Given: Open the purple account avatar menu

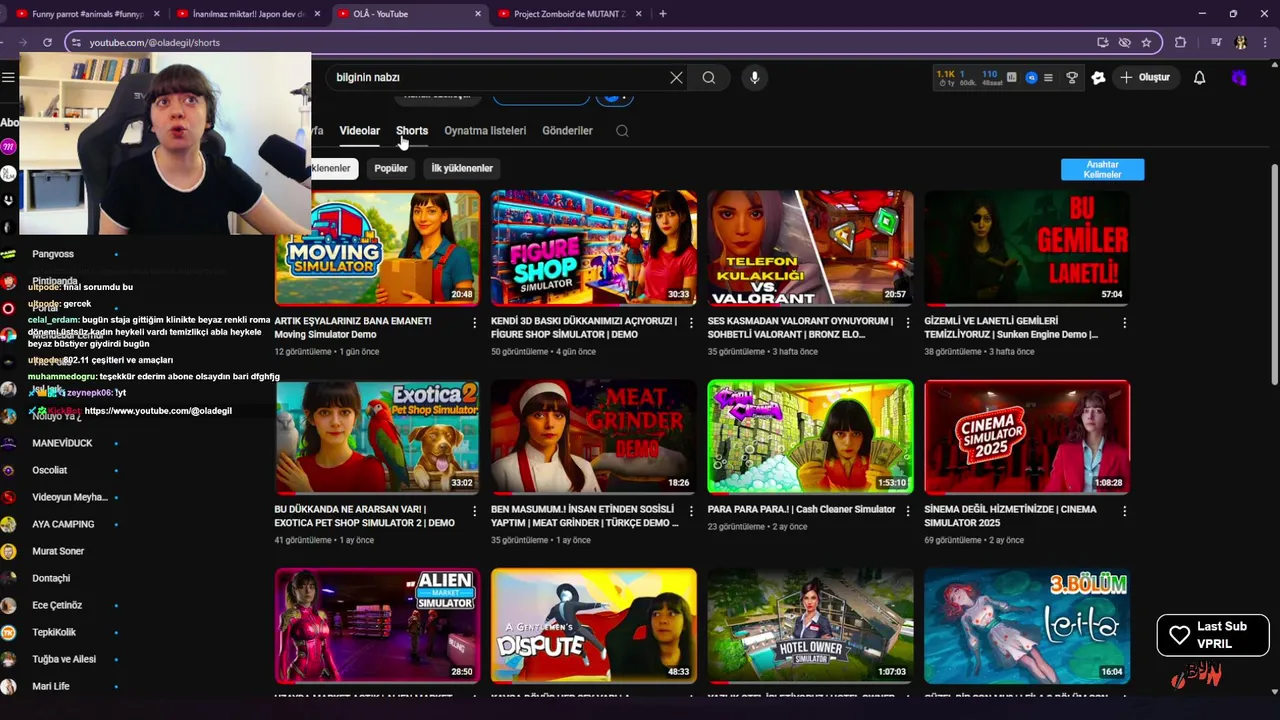Looking at the screenshot, I should pos(1239,77).
